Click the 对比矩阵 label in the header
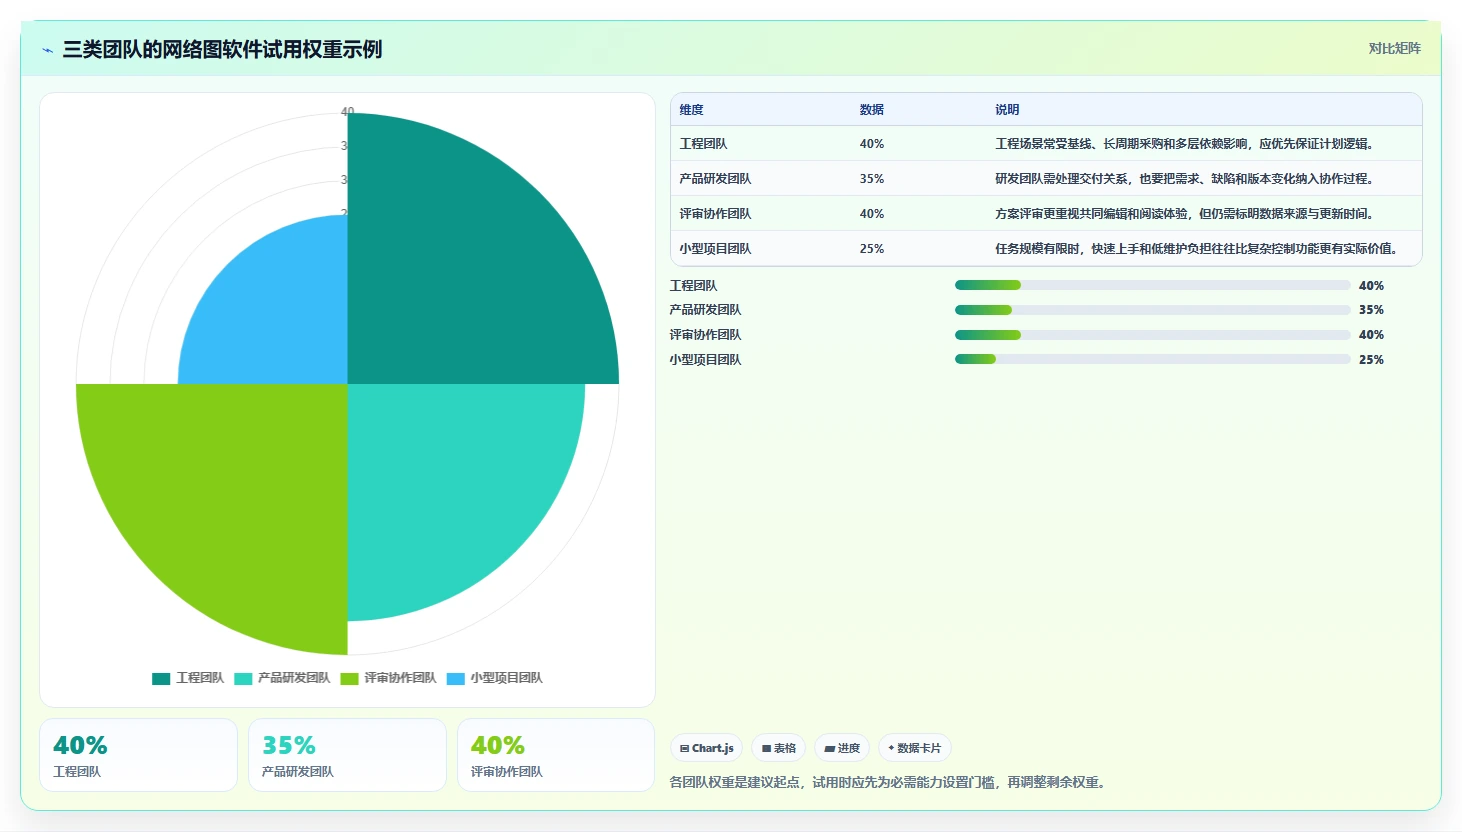 [x=1394, y=48]
